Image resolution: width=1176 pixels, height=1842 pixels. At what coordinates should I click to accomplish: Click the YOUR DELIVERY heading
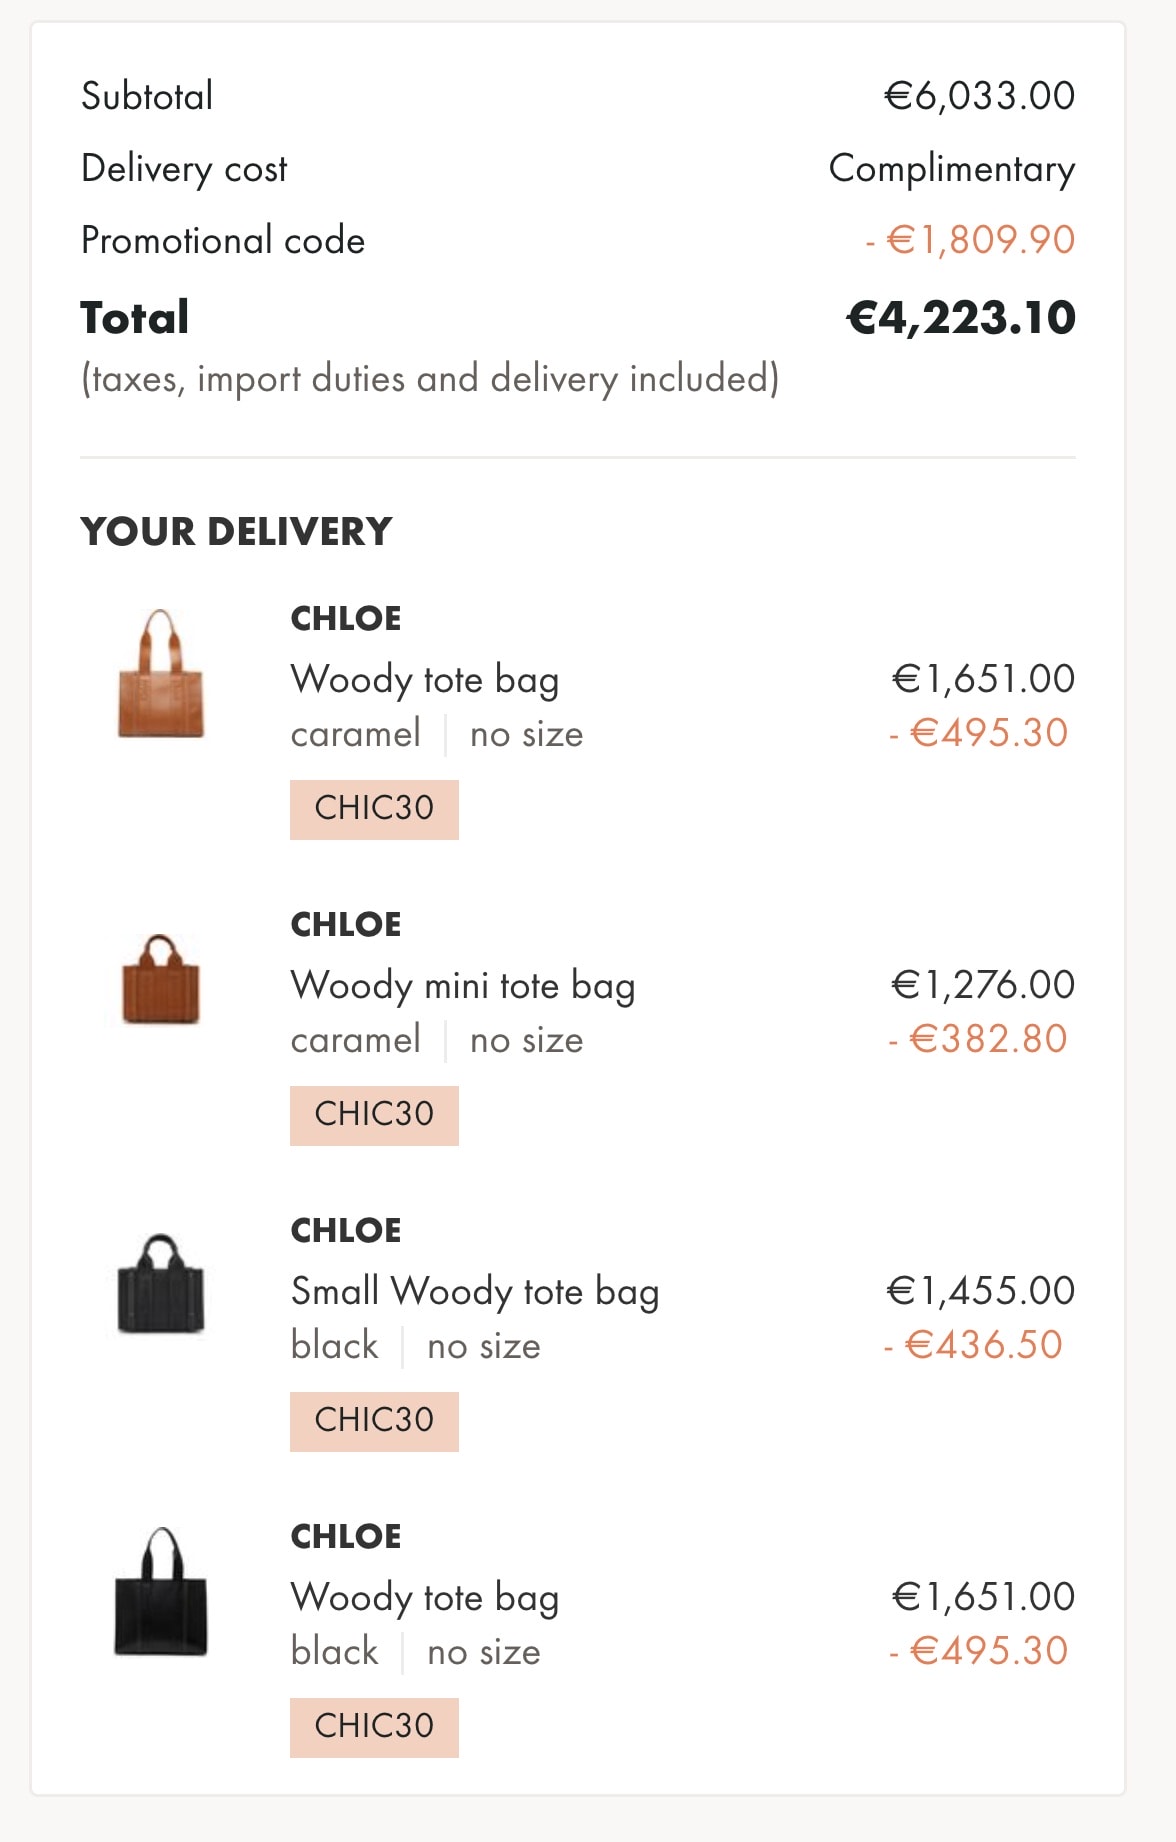coord(237,532)
